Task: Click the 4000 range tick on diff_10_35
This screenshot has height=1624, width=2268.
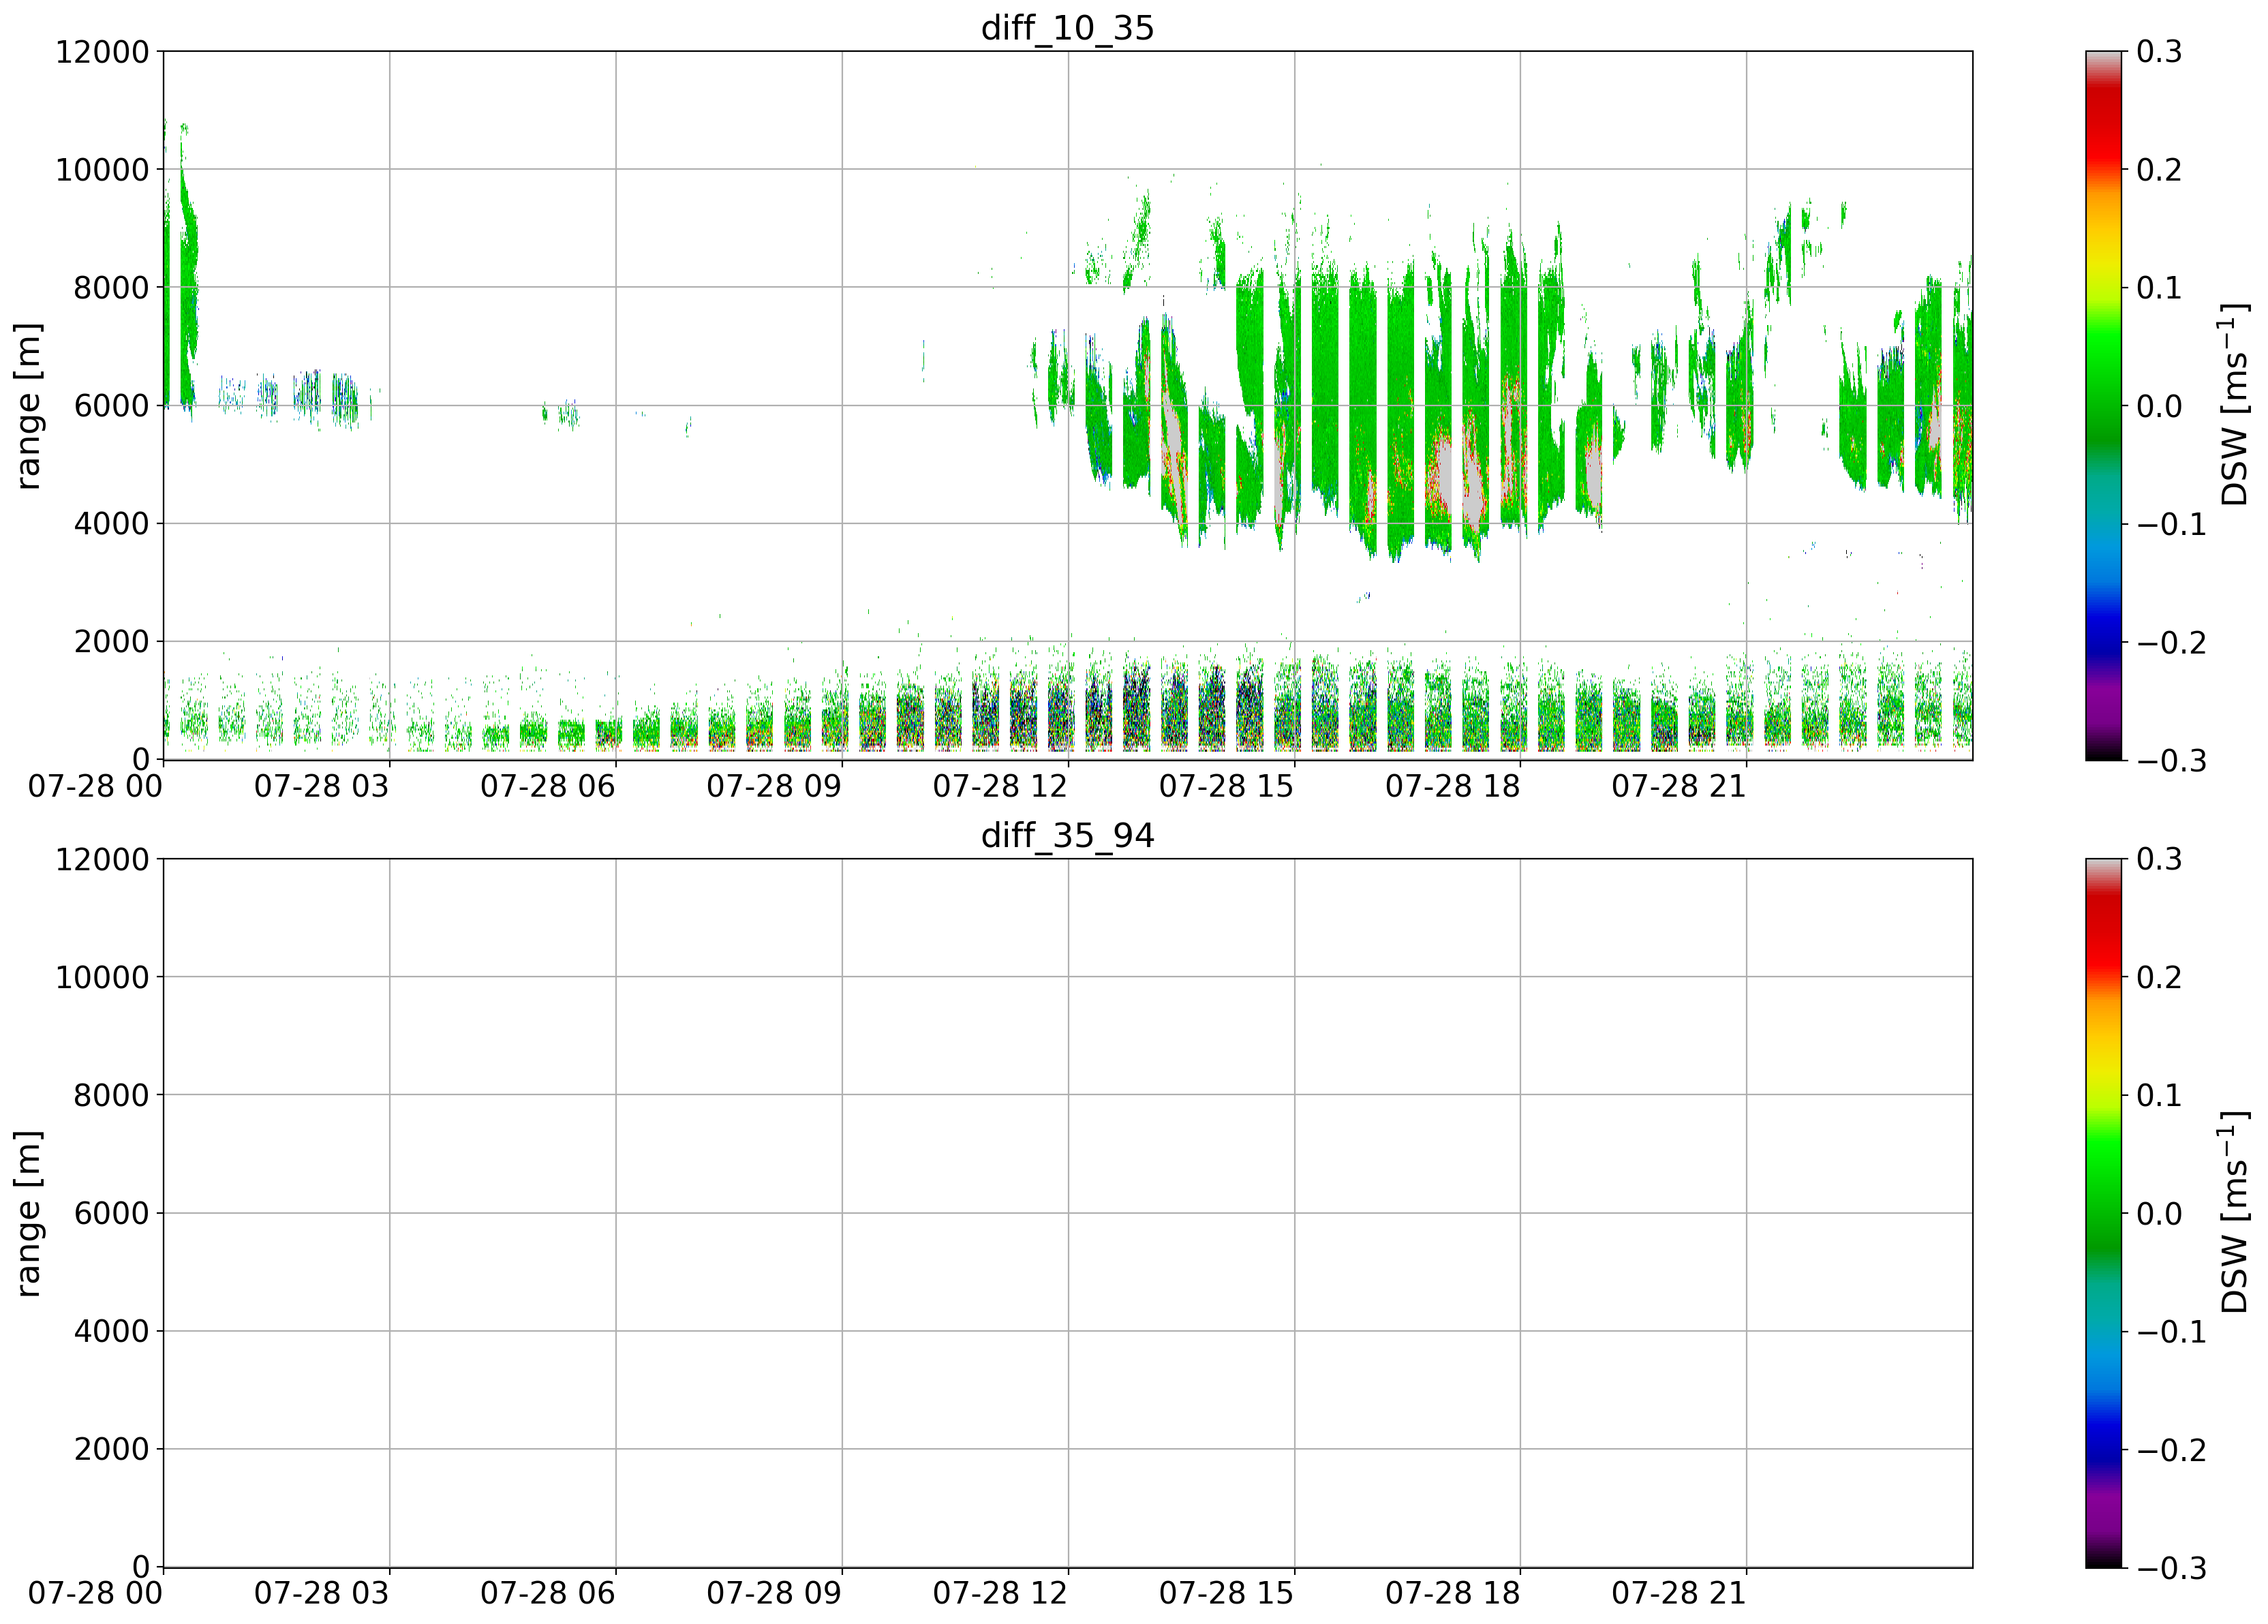Action: click(x=111, y=523)
